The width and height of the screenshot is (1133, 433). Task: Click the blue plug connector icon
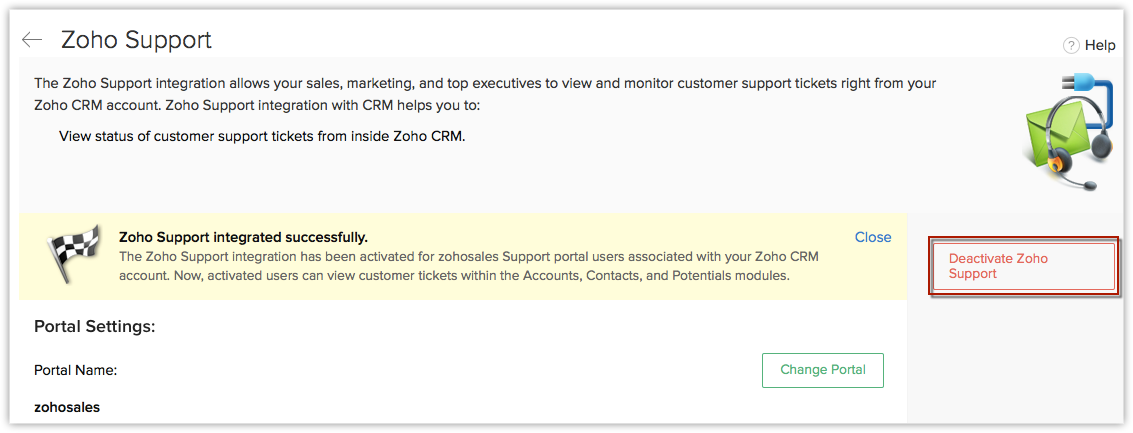1076,83
